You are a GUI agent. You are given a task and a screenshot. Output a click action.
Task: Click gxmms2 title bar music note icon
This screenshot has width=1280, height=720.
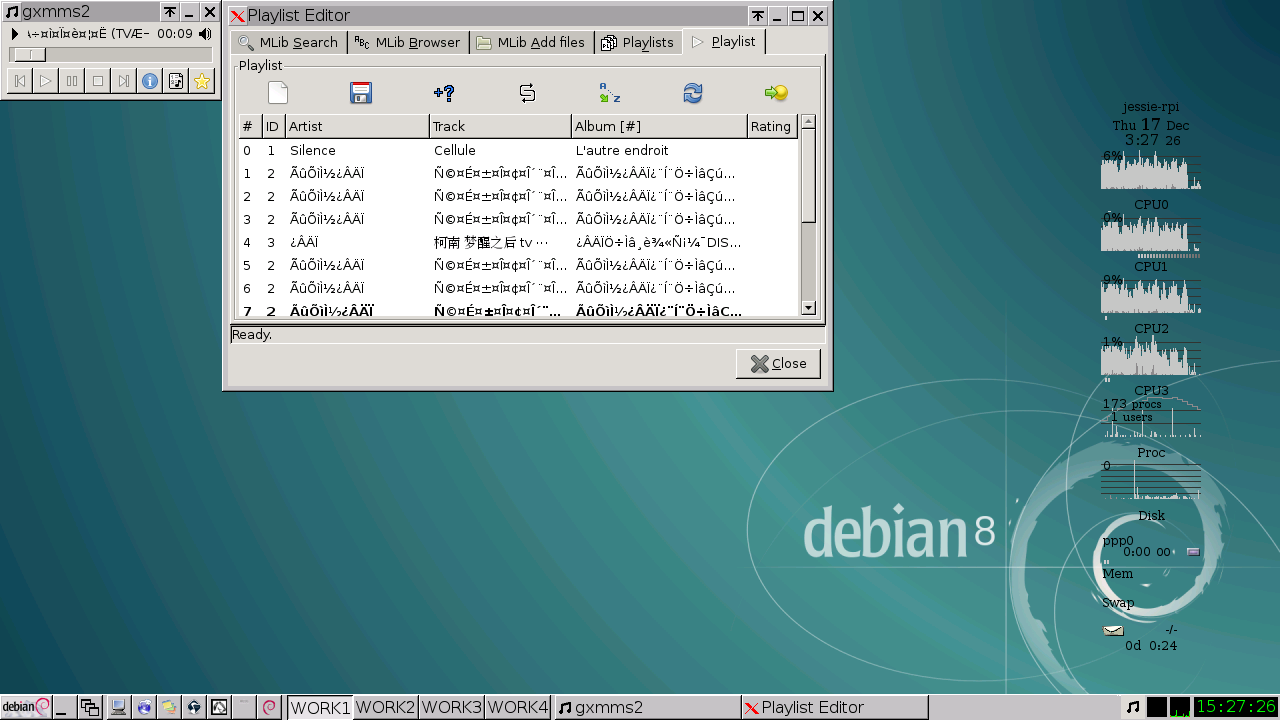(12, 12)
